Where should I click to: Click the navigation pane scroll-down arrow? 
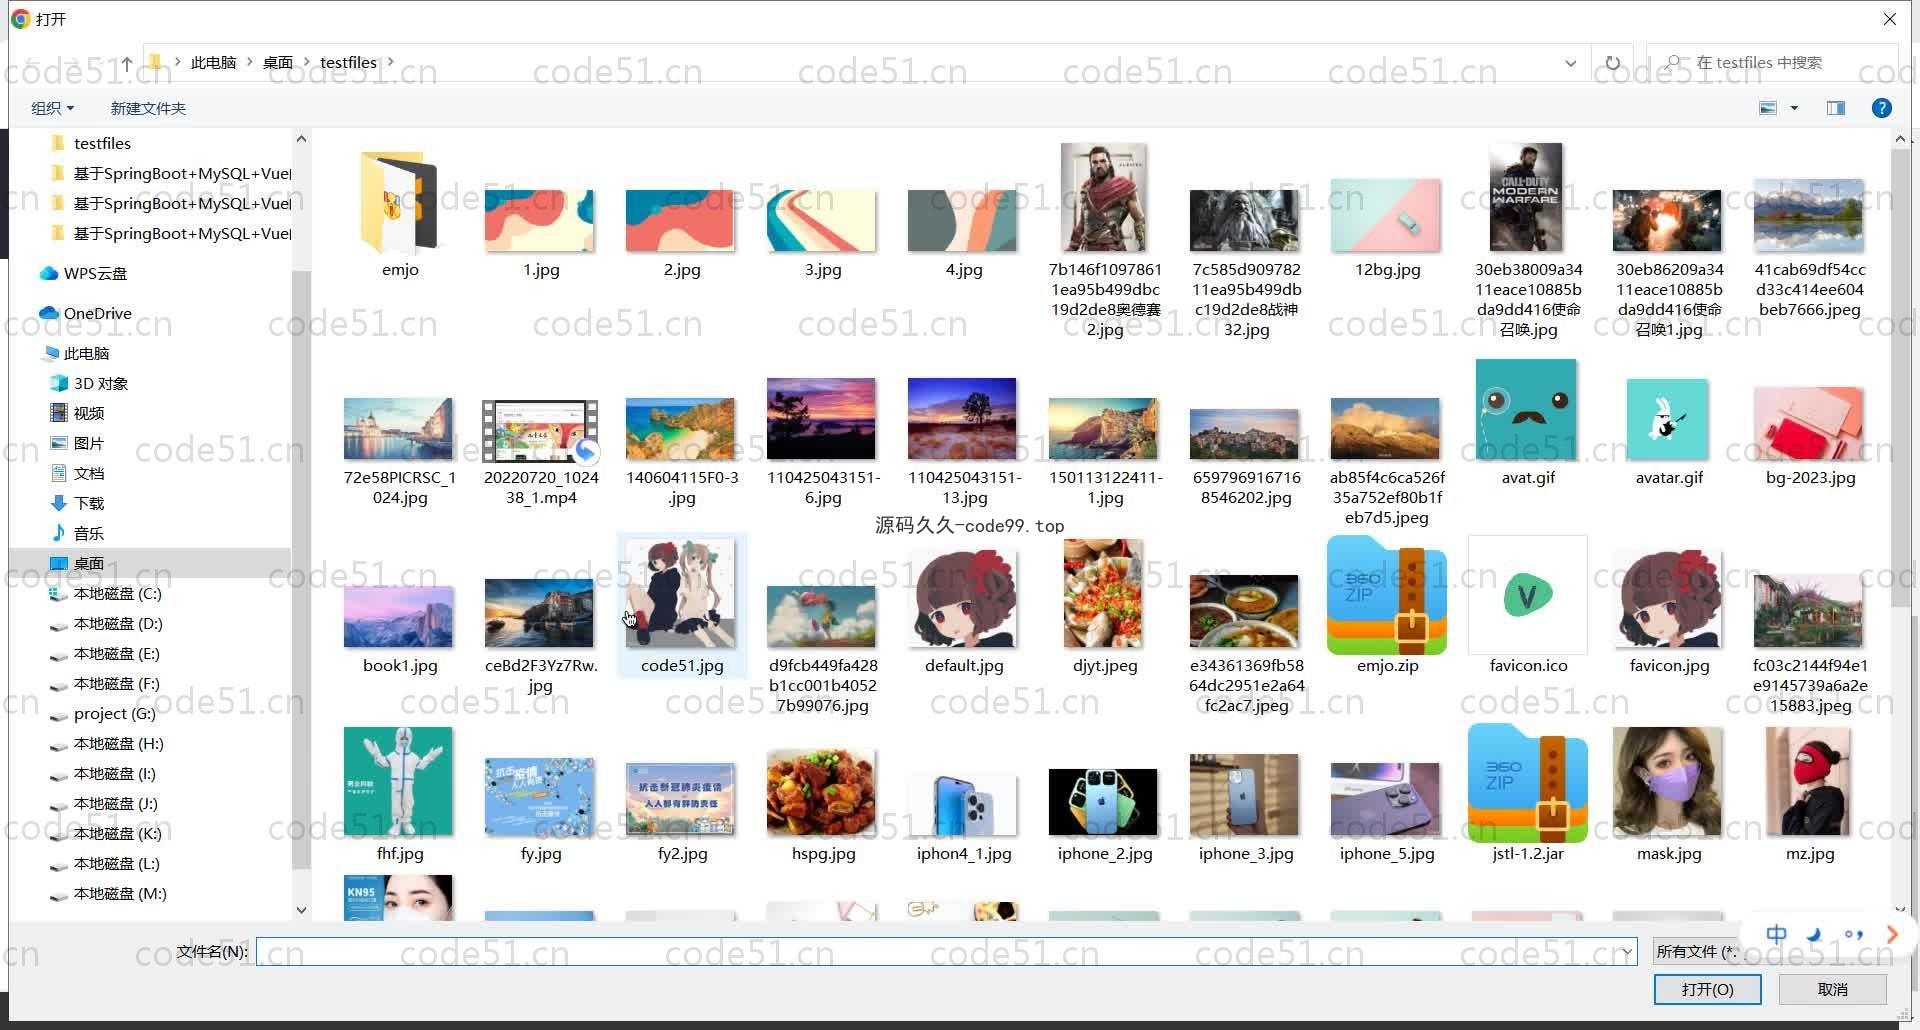301,910
